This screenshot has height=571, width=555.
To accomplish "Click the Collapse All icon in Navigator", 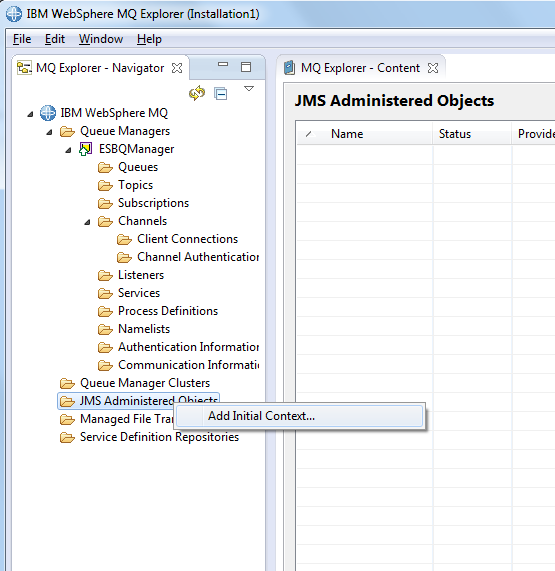I will click(x=221, y=94).
